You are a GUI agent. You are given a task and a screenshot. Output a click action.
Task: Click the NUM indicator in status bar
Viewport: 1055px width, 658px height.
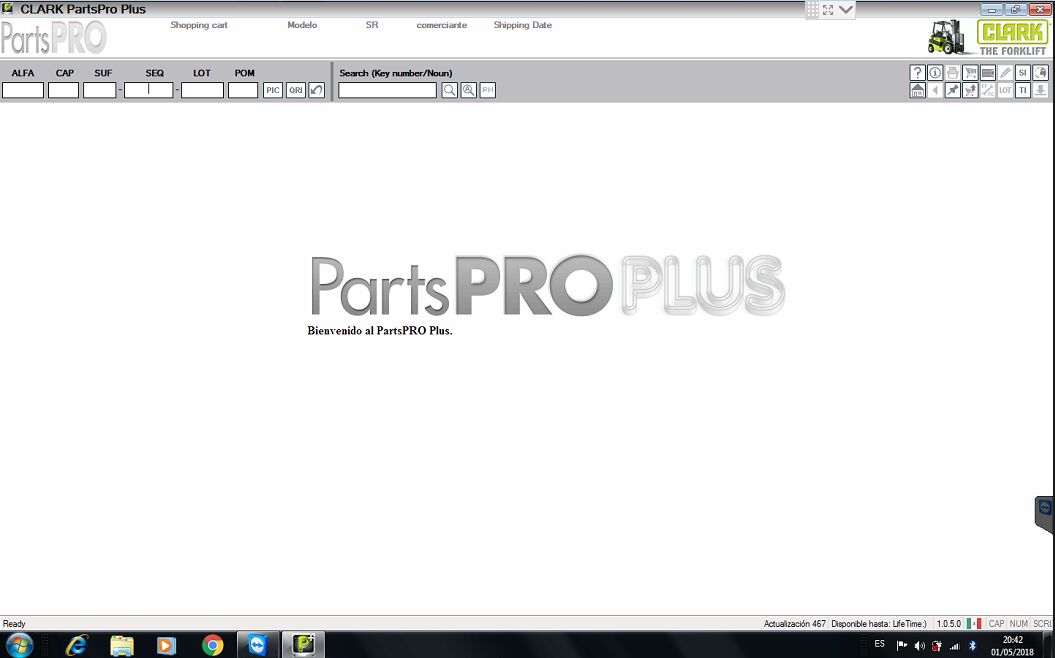pos(1019,624)
